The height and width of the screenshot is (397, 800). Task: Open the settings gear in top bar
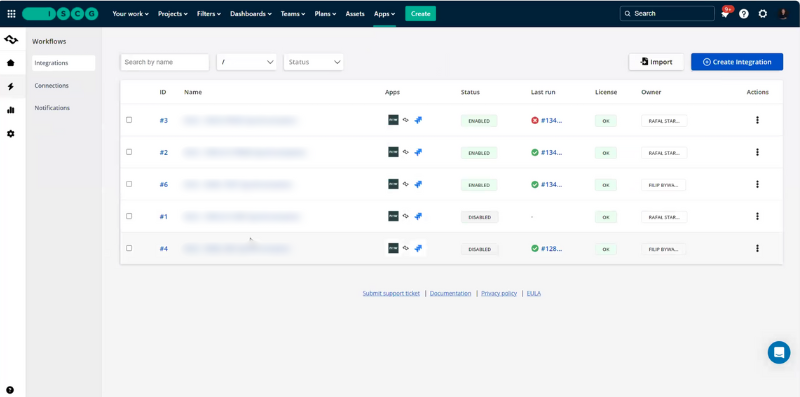763,14
